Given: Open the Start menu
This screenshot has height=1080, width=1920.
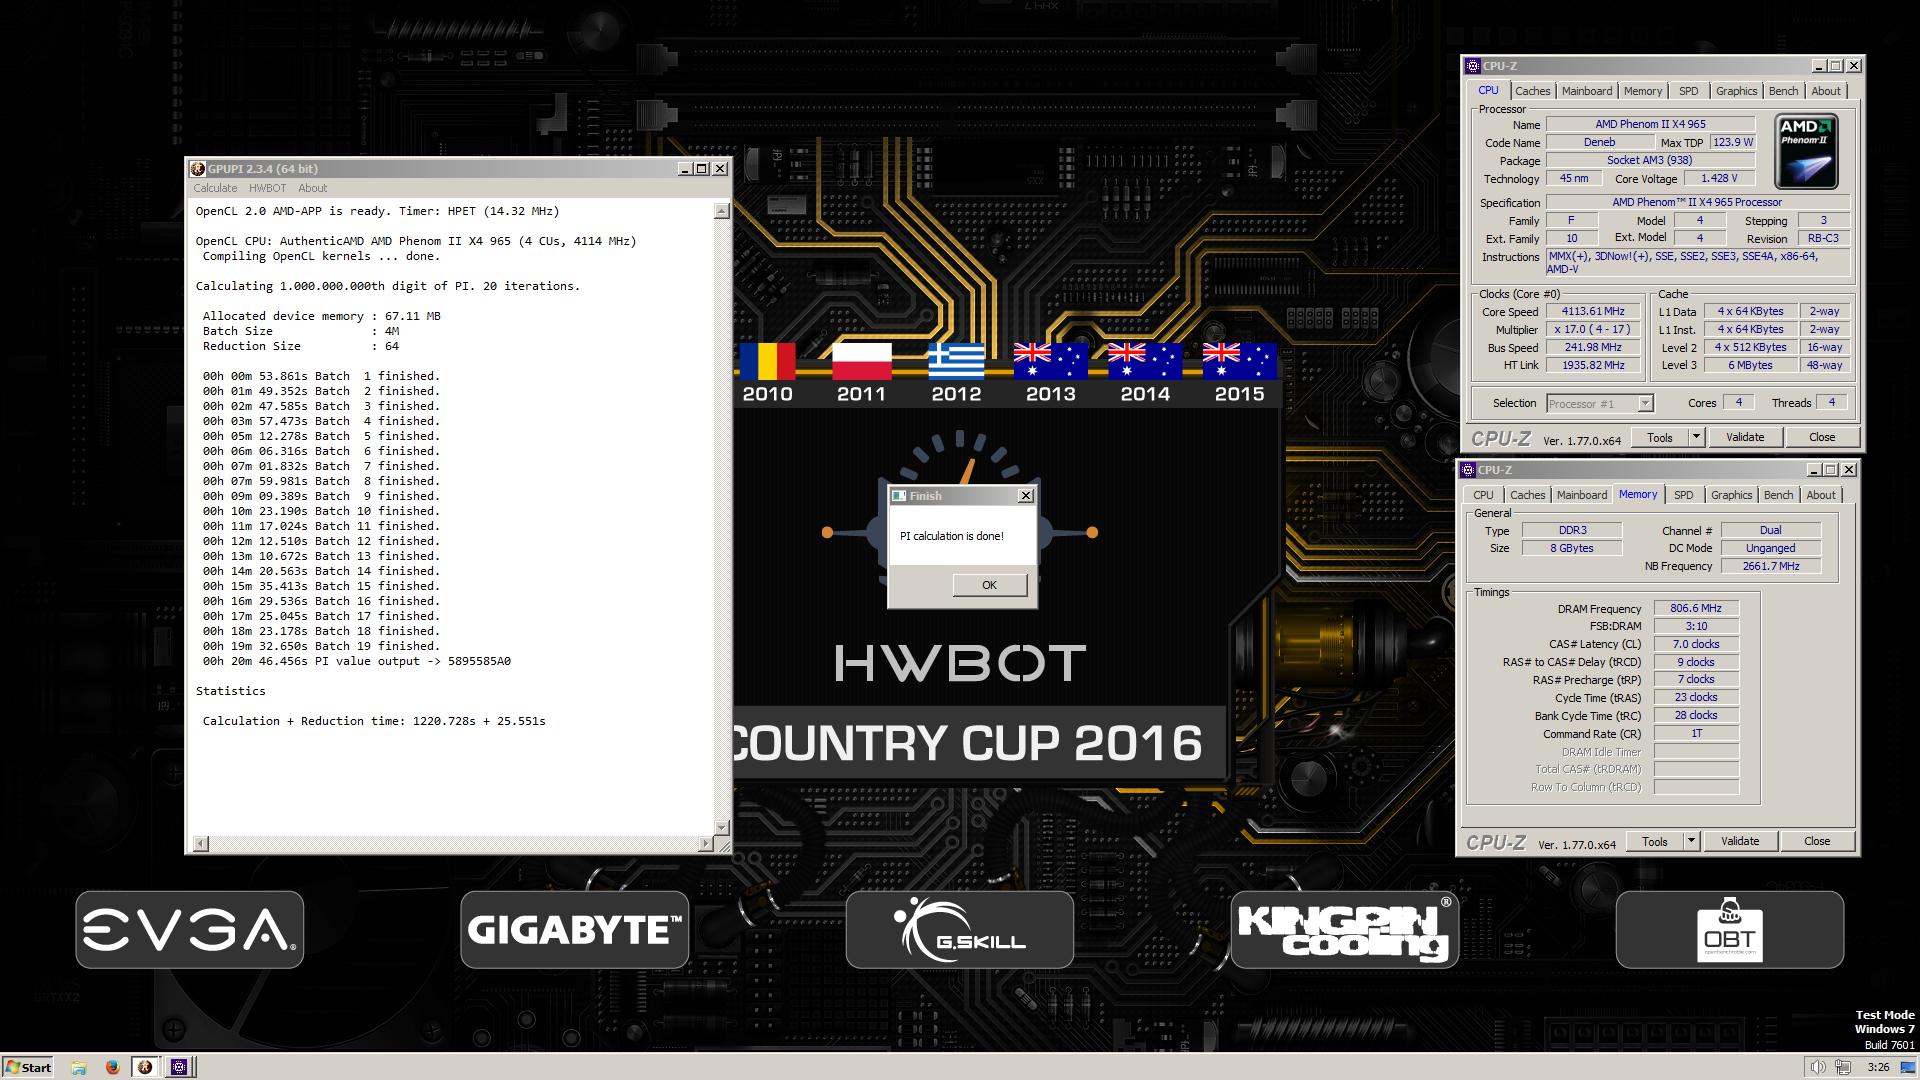Looking at the screenshot, I should (28, 1067).
